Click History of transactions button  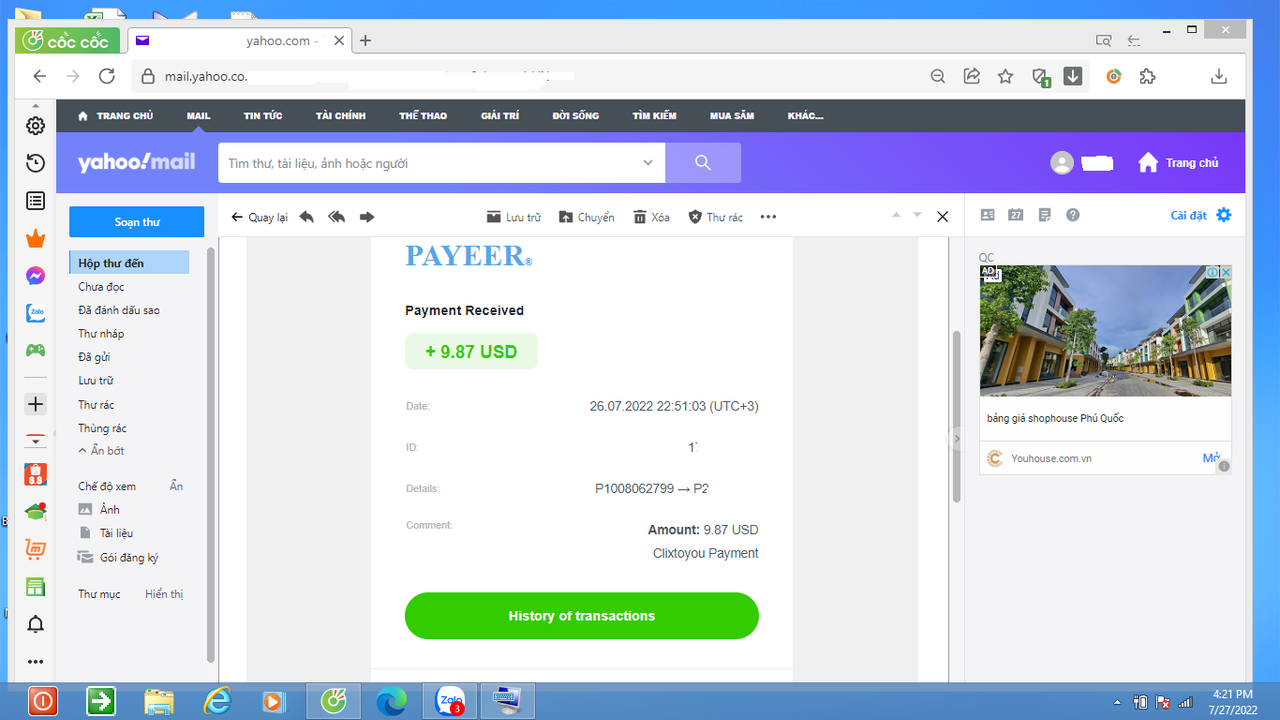click(x=582, y=616)
